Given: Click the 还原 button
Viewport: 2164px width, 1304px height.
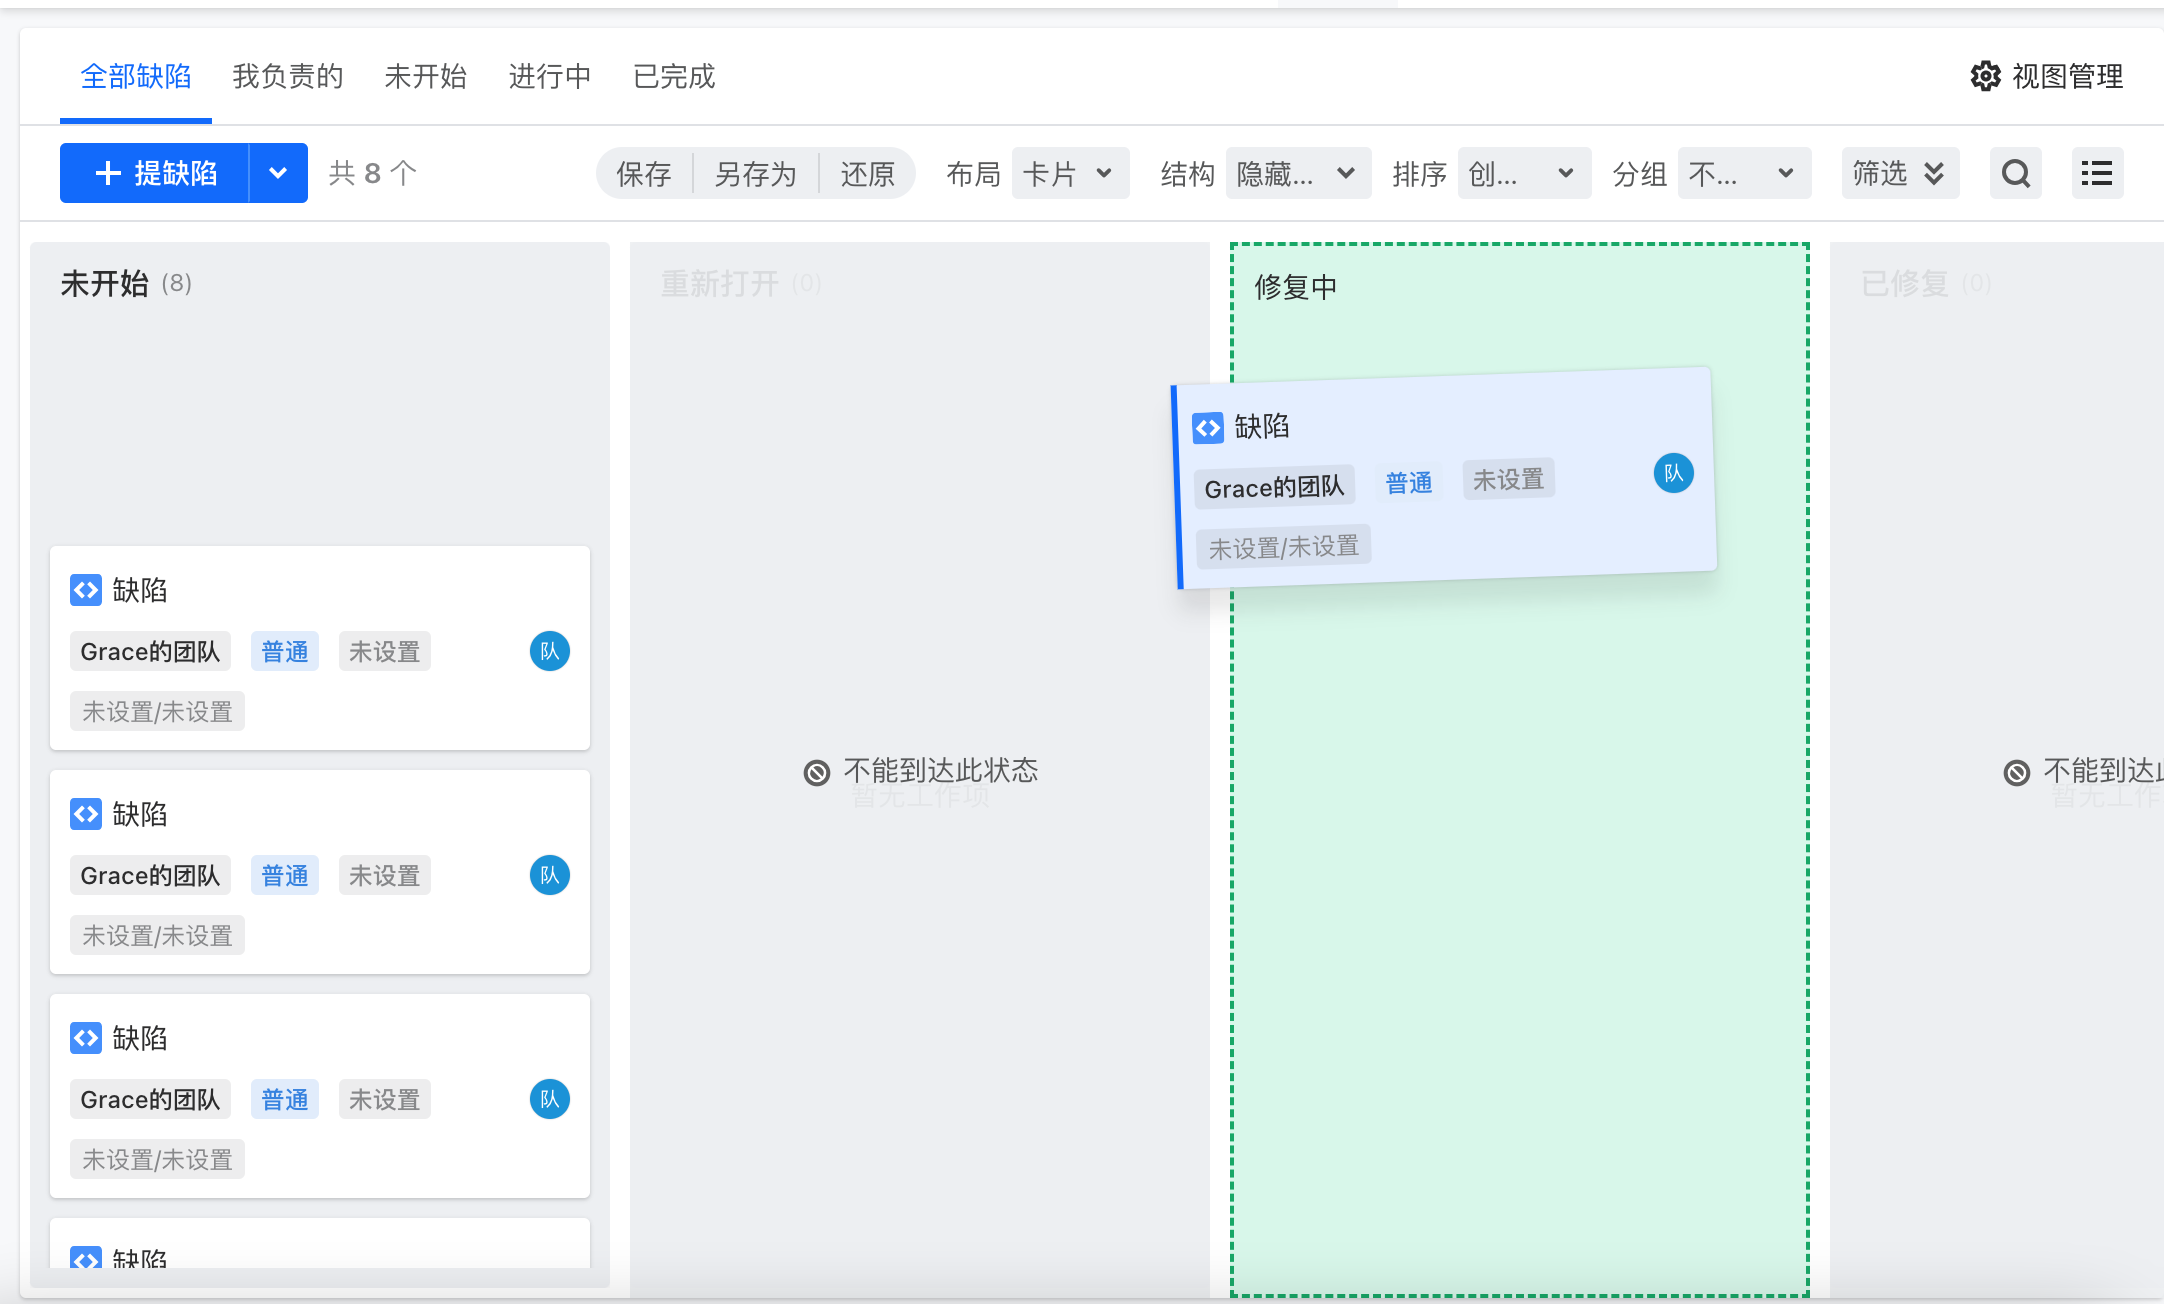Looking at the screenshot, I should [866, 174].
